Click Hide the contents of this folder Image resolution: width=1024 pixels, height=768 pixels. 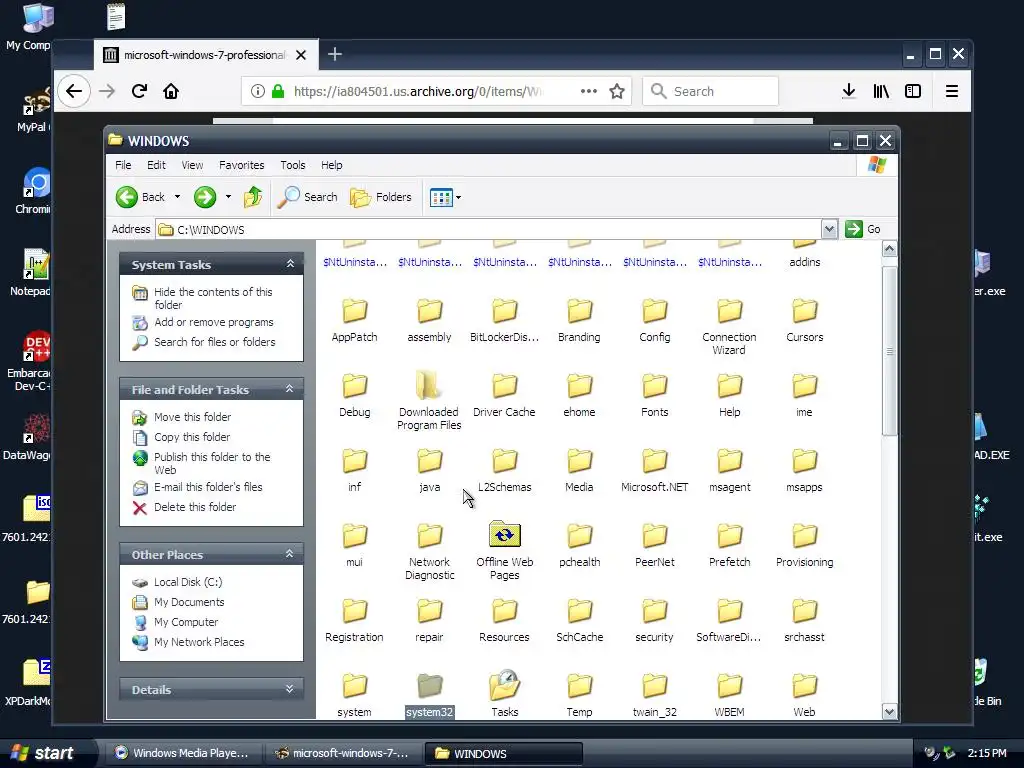[x=213, y=298]
